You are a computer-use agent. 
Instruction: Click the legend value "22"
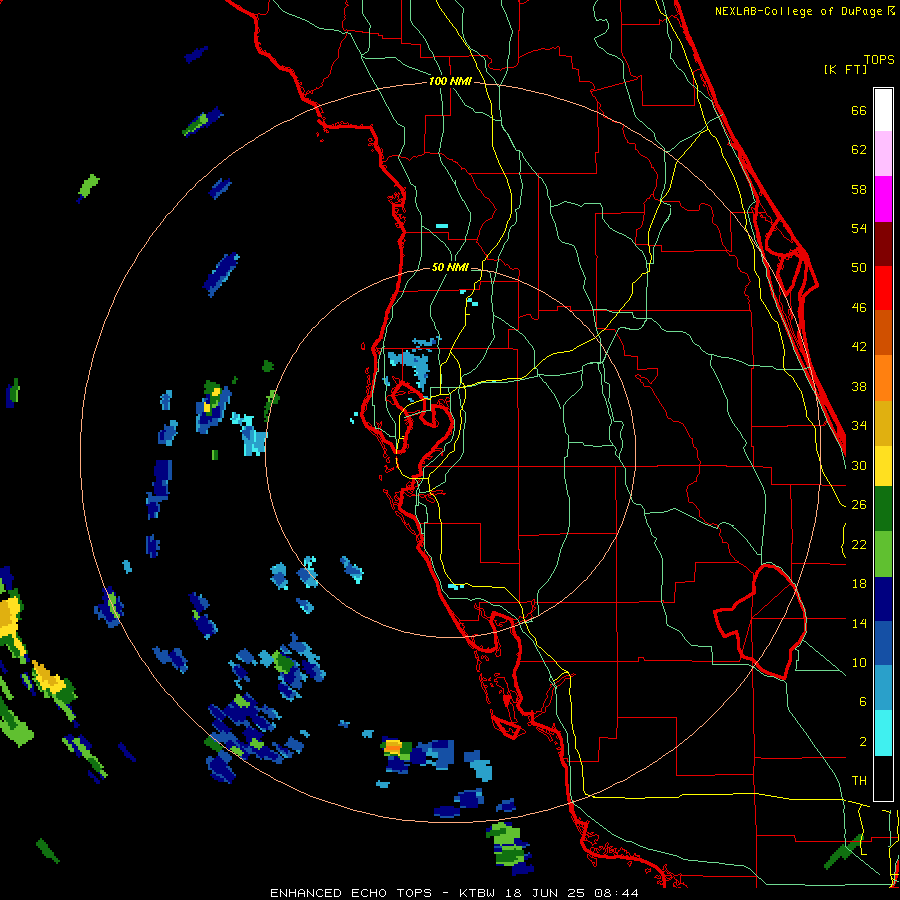point(859,545)
